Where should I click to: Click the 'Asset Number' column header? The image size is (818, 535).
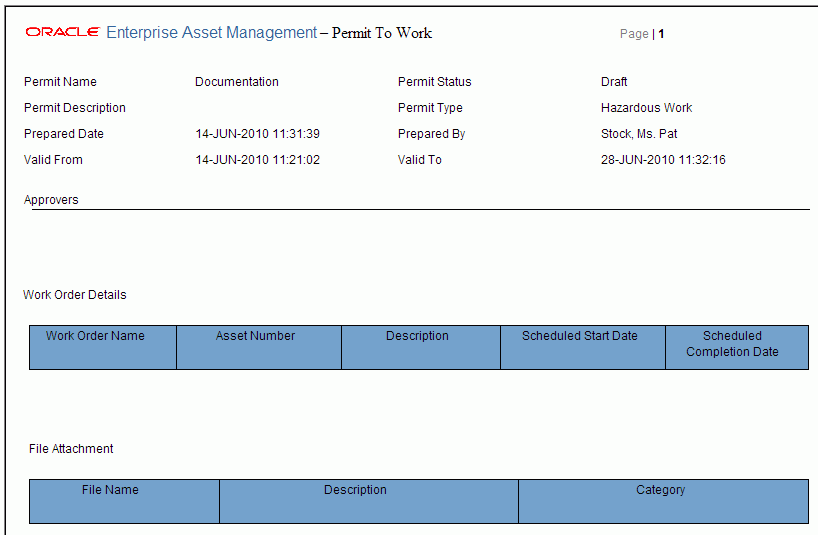coord(259,347)
